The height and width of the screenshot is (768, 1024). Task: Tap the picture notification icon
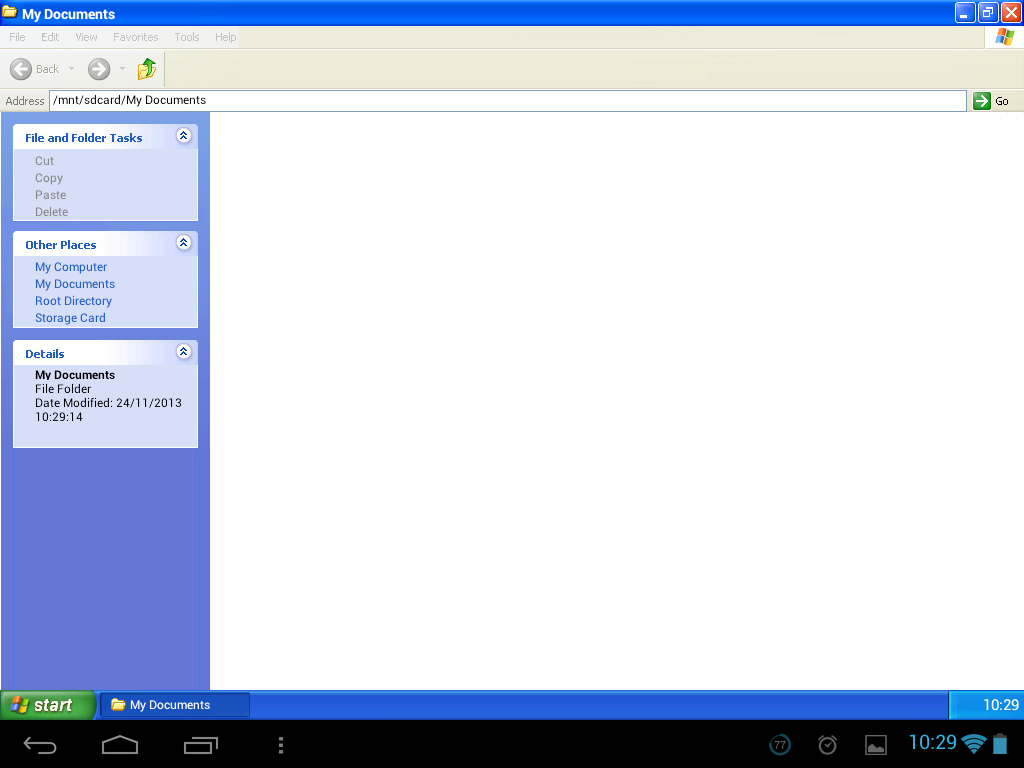tap(876, 744)
